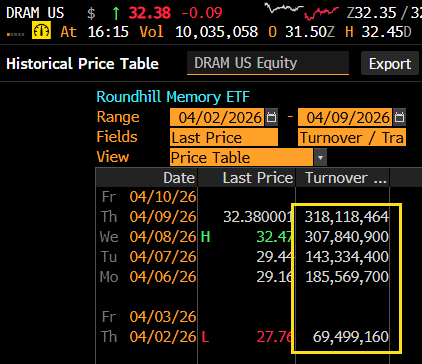Select the 04/08/26 date cell

pos(163,237)
